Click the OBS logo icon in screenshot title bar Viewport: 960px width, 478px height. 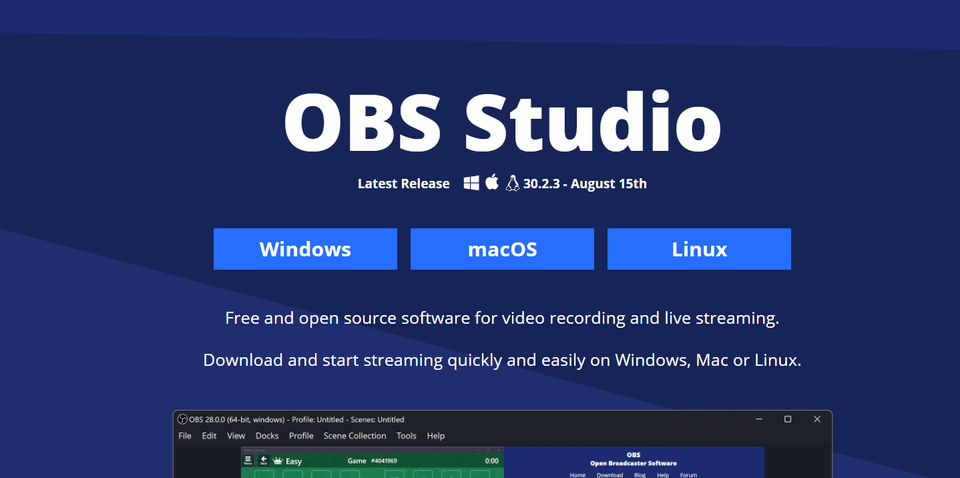pyautogui.click(x=182, y=419)
